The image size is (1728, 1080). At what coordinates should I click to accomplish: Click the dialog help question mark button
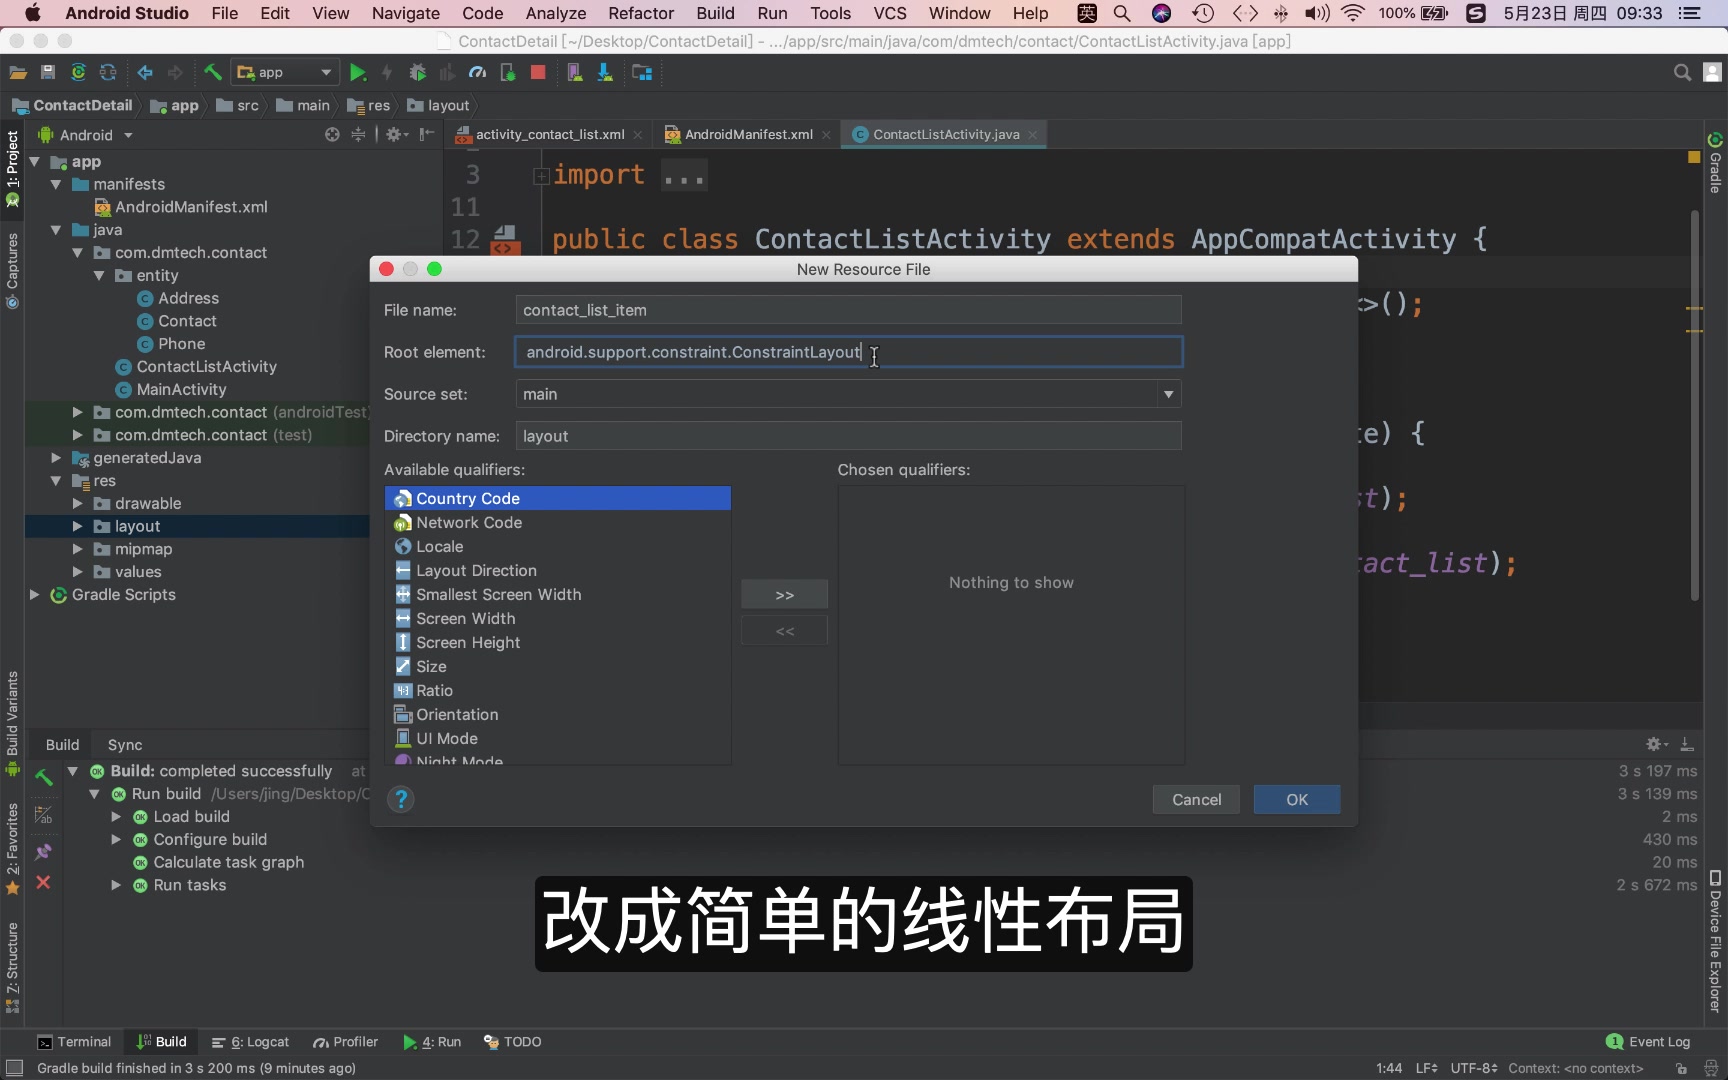[401, 799]
